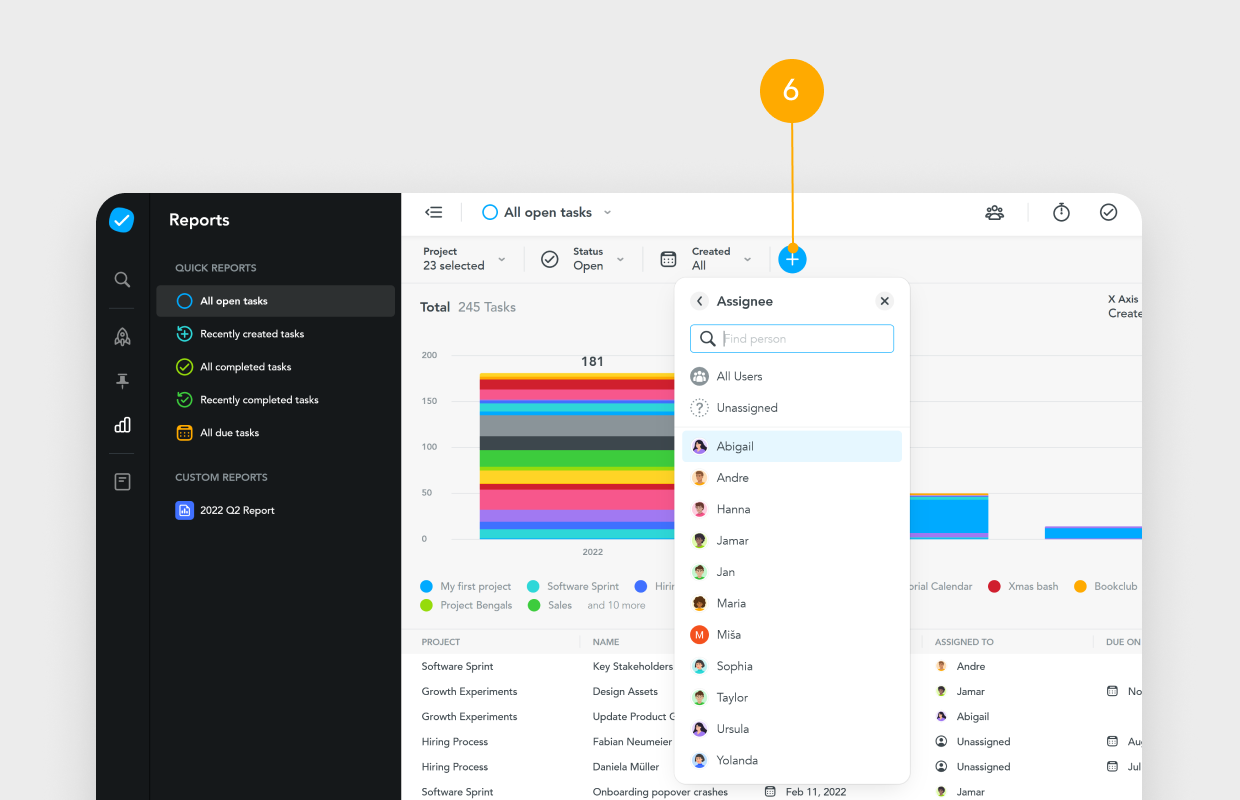Sort by the NAME column header
The image size is (1240, 800).
pos(606,642)
